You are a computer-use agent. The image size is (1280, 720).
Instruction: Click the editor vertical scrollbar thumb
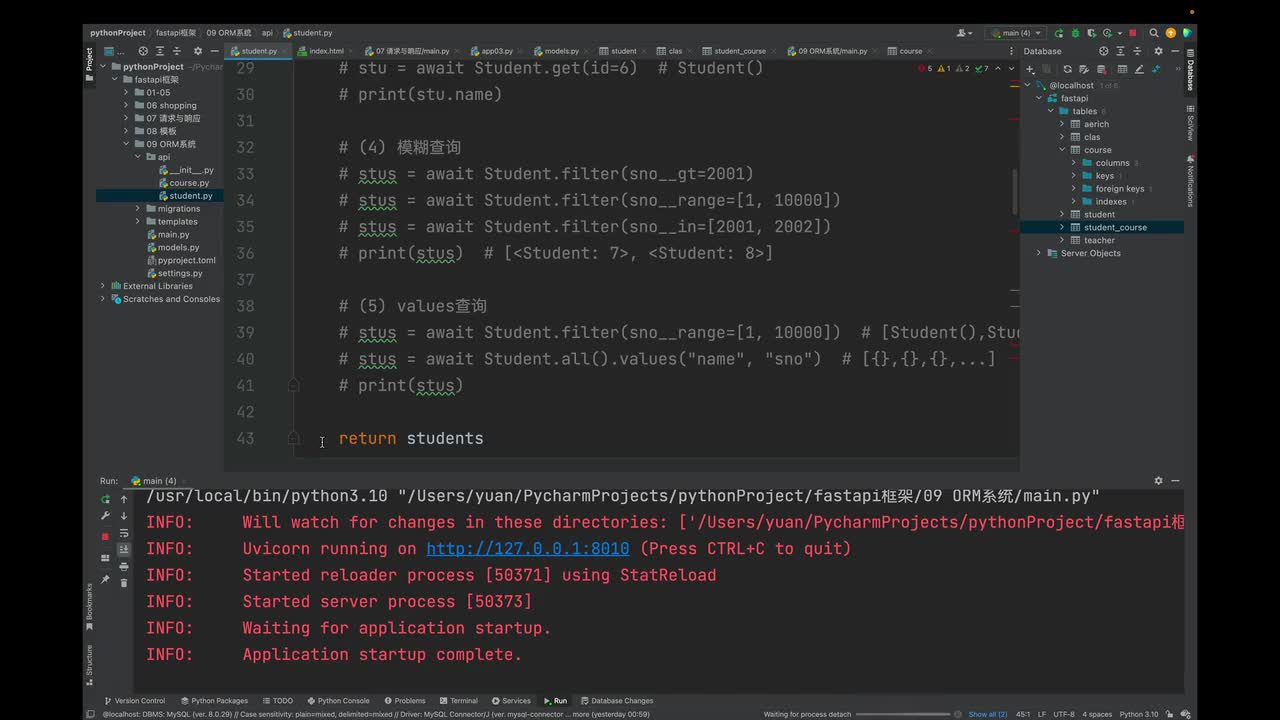coord(1014,191)
